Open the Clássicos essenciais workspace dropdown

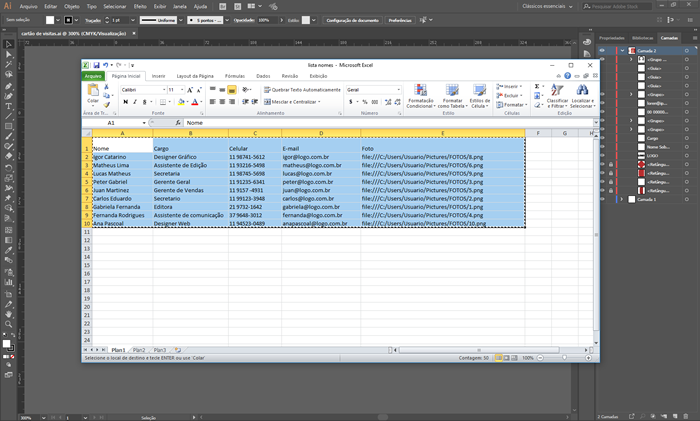(x=548, y=6)
